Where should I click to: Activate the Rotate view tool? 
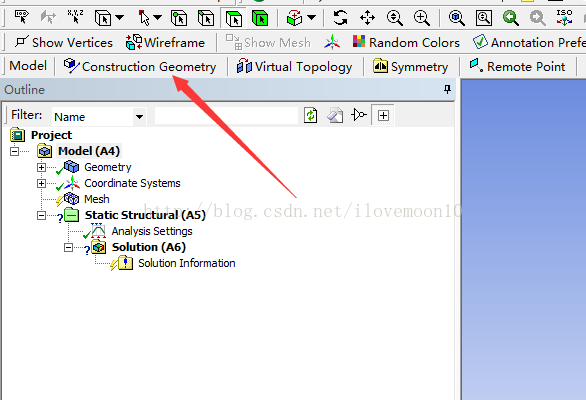[340, 18]
